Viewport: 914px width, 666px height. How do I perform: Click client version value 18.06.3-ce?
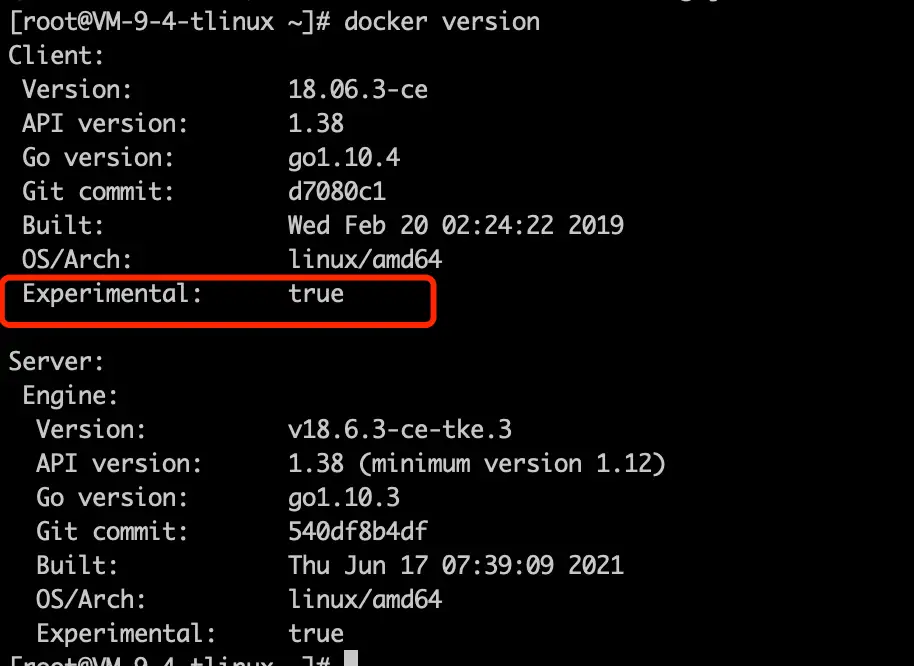pos(357,89)
